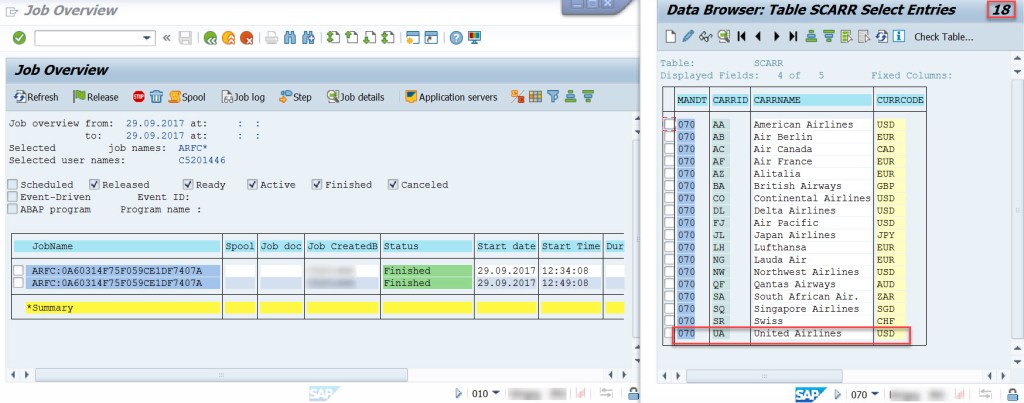Screen dimensions: 1024x403
Task: Click the Release button
Action: point(96,97)
